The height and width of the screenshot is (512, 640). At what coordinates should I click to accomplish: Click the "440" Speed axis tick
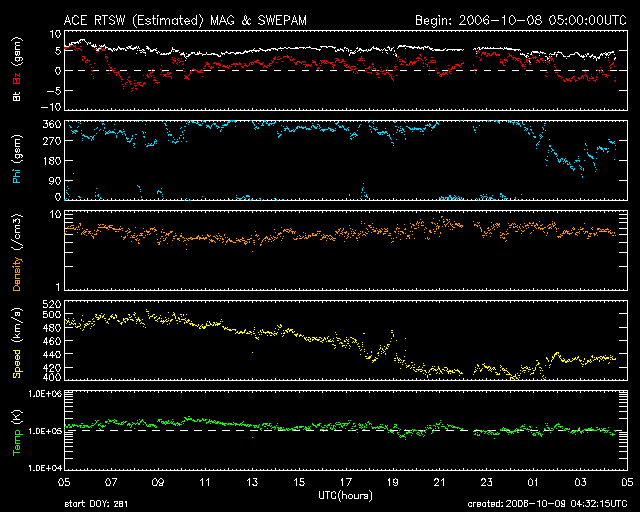pyautogui.click(x=52, y=354)
